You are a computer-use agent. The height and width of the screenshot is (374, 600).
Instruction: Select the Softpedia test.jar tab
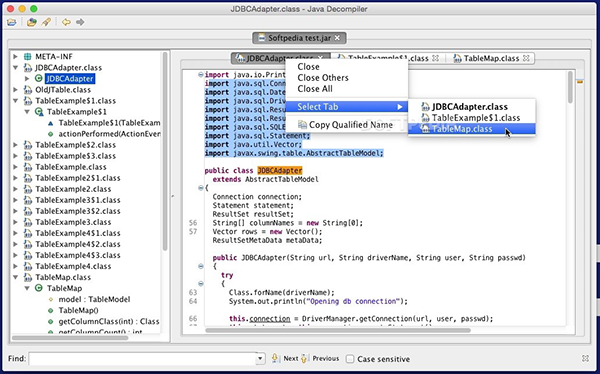[299, 38]
